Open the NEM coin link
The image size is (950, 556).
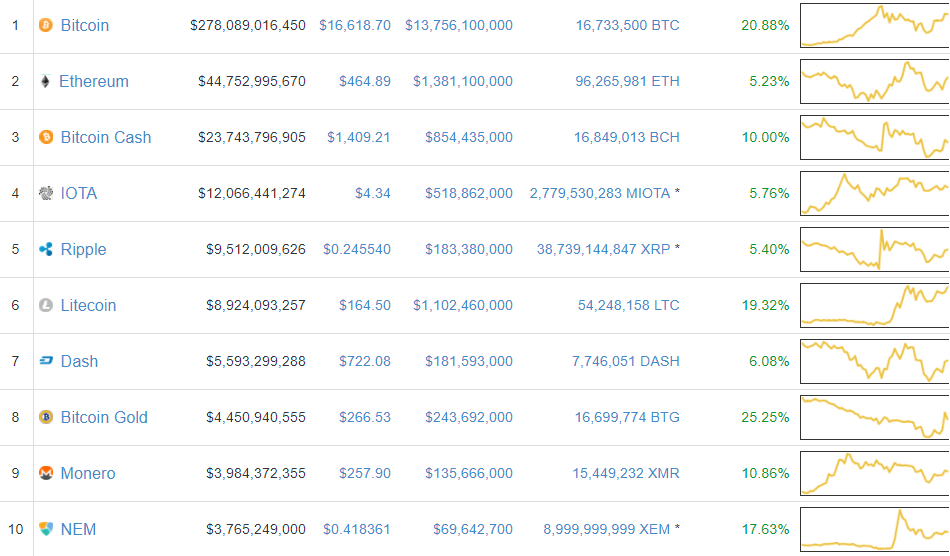(78, 529)
